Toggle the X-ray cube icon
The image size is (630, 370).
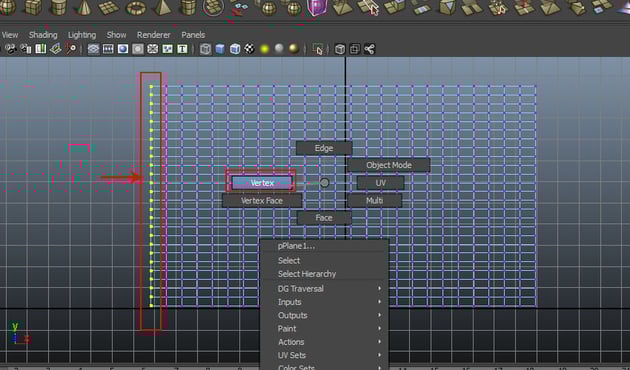[x=340, y=49]
